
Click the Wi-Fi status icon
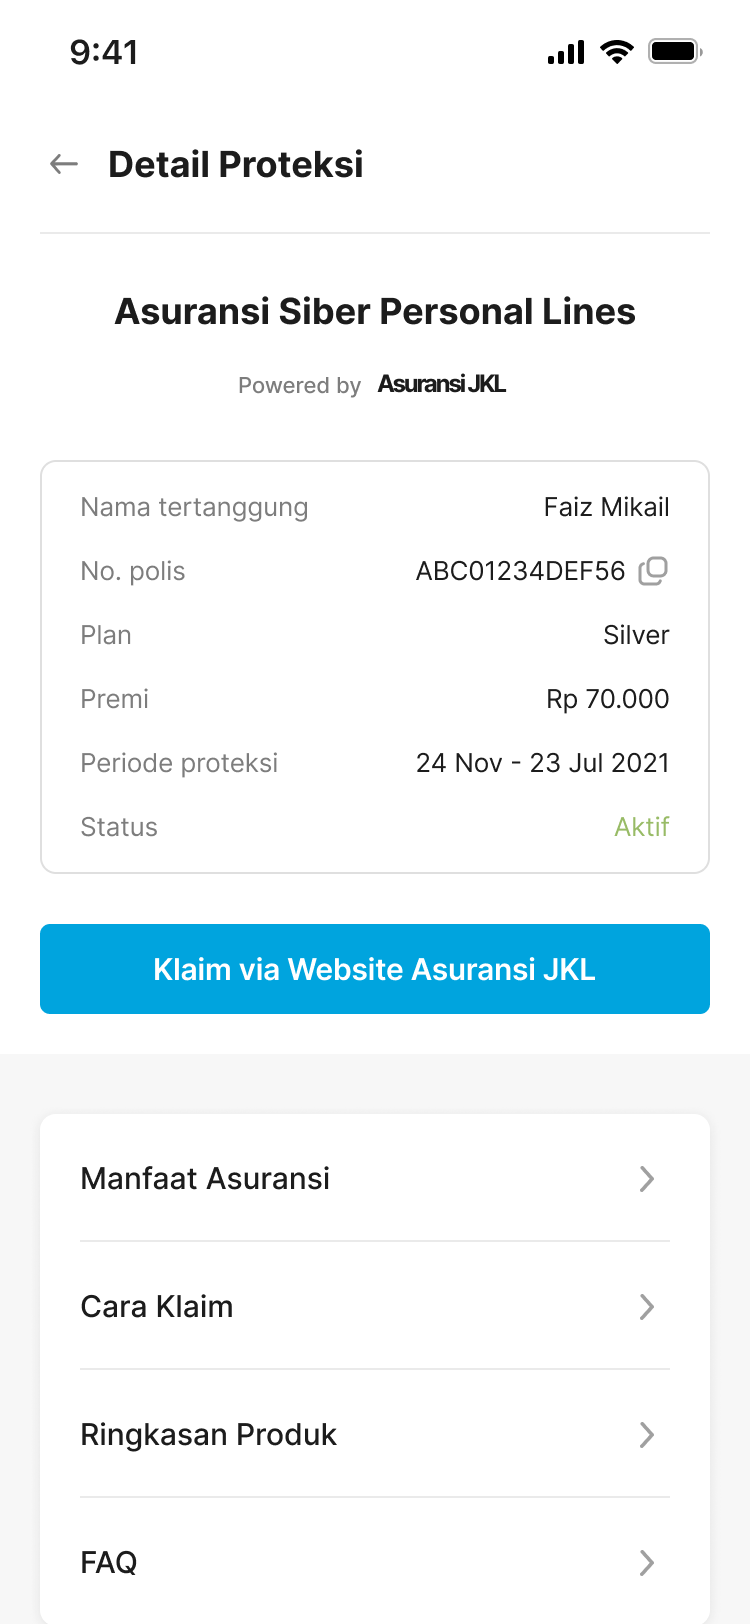click(617, 52)
